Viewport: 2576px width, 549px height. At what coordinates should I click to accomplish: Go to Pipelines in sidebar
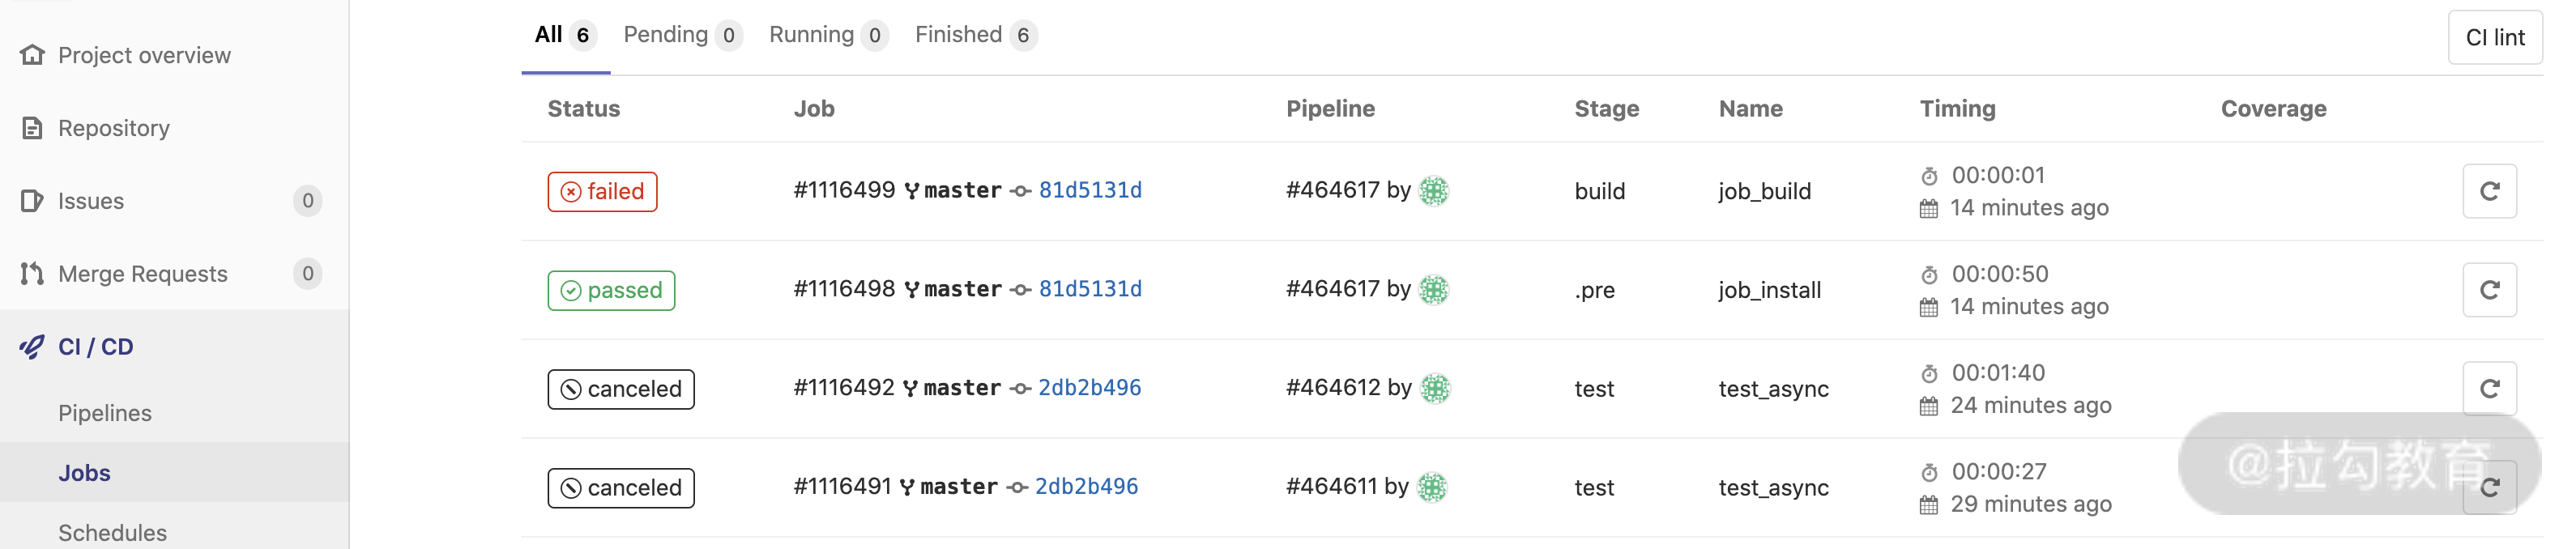pyautogui.click(x=105, y=413)
